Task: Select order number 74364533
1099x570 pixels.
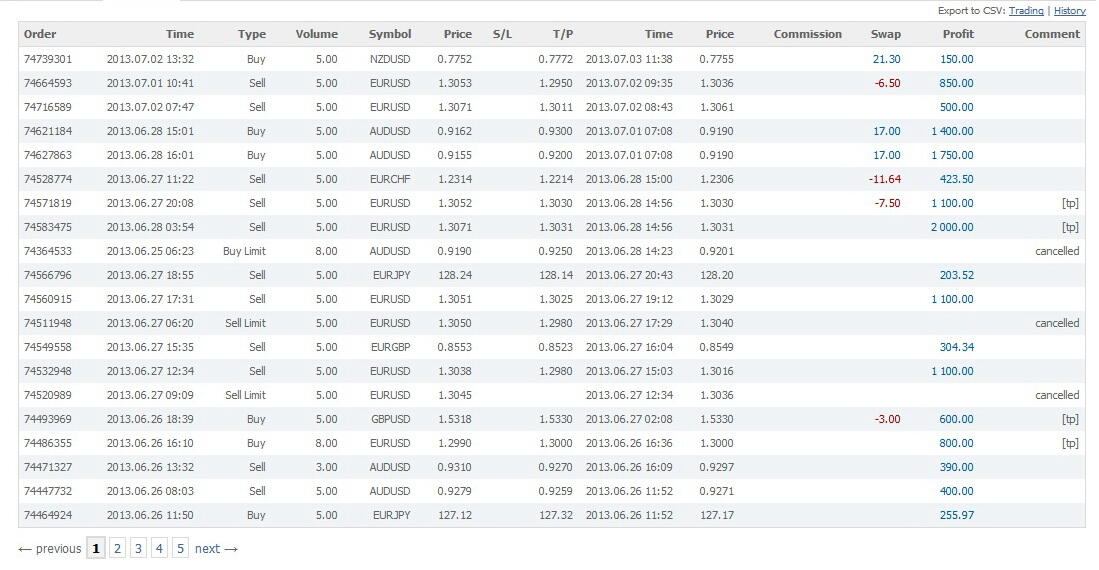Action: click(48, 251)
